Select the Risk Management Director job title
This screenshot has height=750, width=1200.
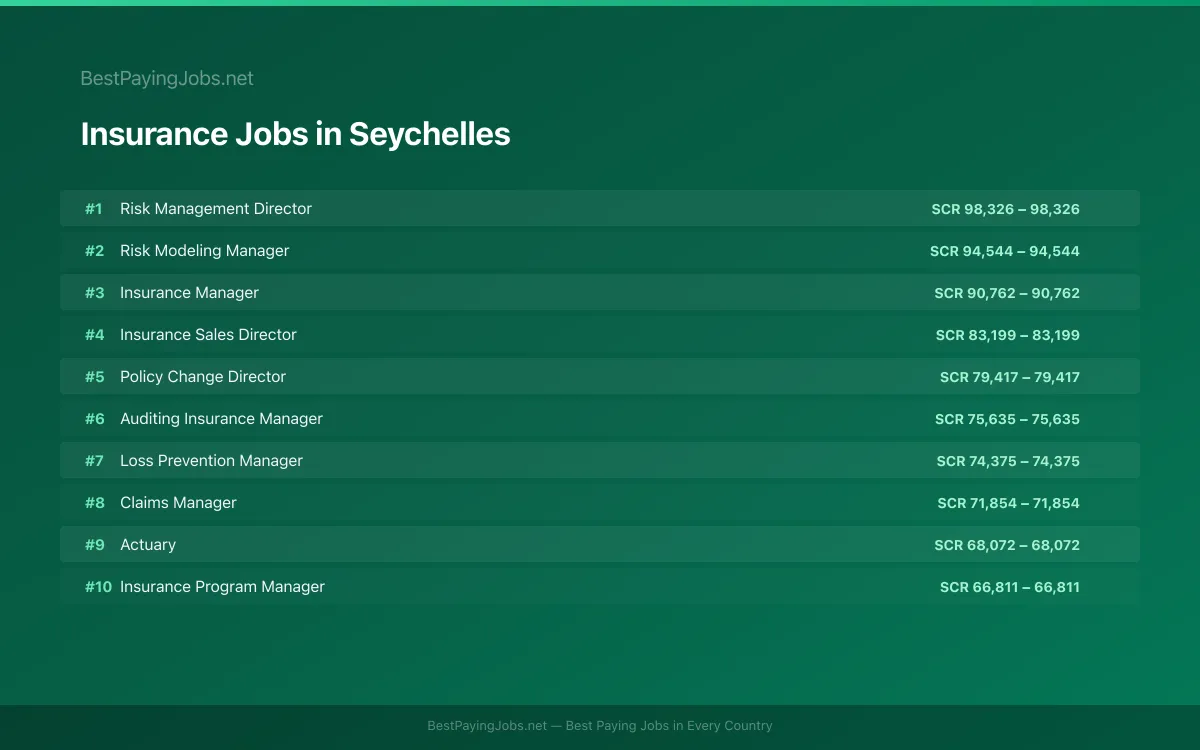[x=216, y=209]
